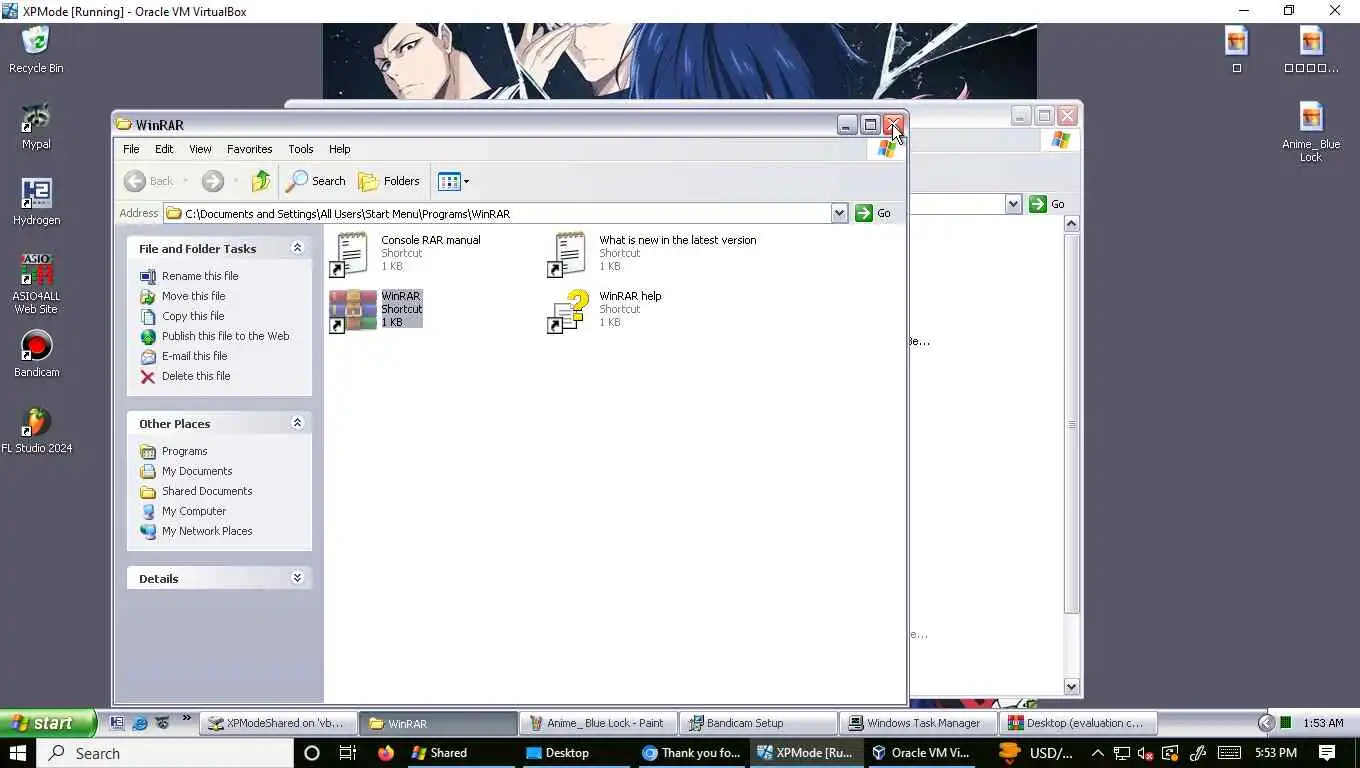The width and height of the screenshot is (1360, 768).
Task: Go to My Documents in Other Places
Action: pos(197,471)
